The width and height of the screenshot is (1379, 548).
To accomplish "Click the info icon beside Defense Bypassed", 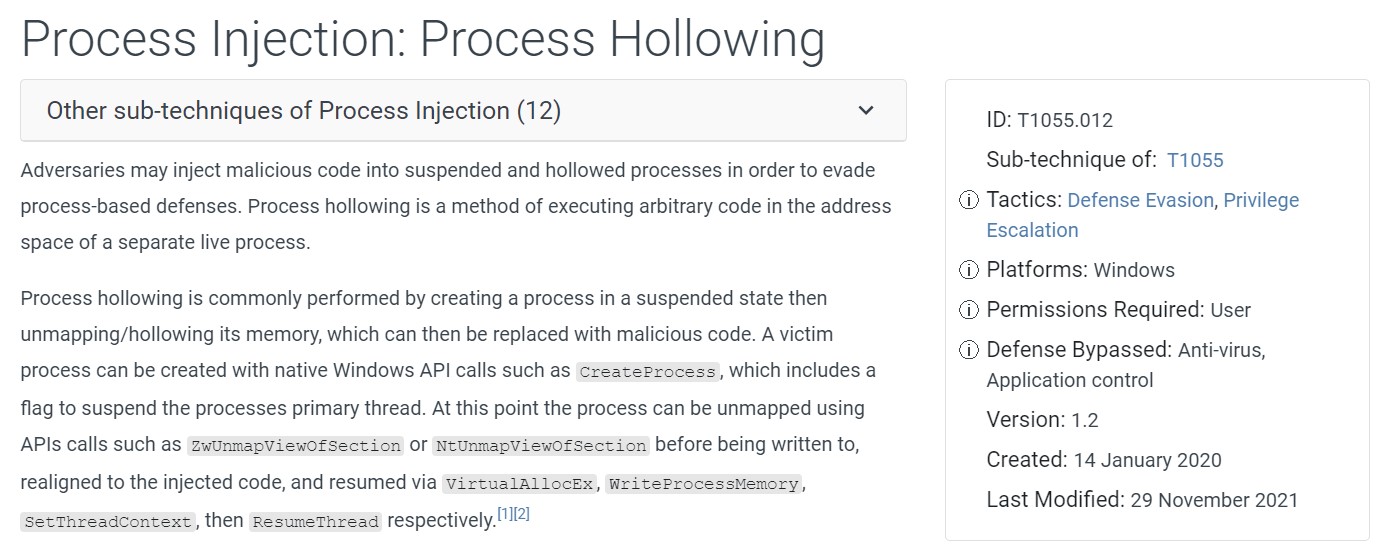I will point(968,351).
